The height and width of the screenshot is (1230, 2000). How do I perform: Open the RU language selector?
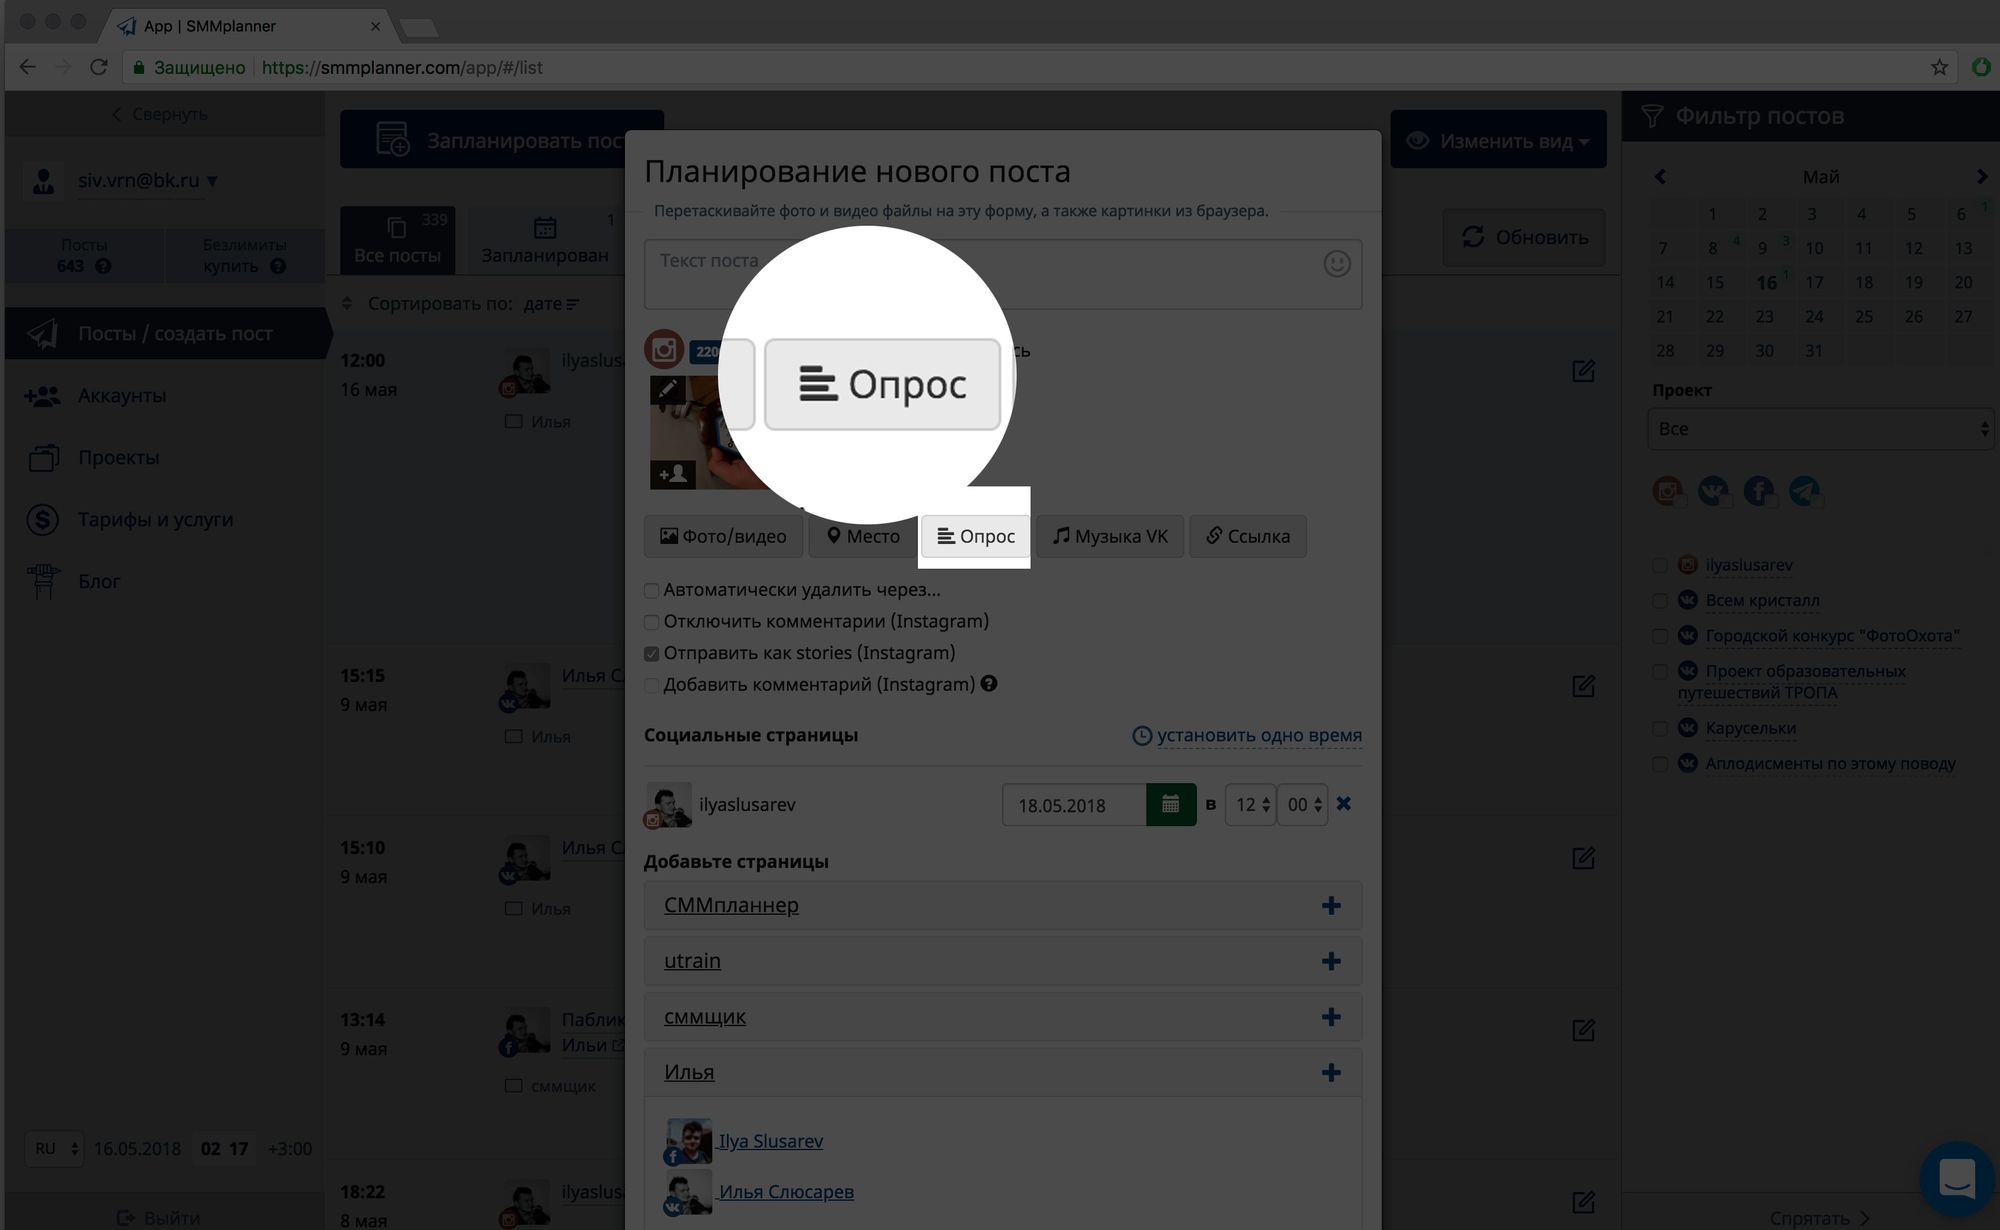click(56, 1149)
